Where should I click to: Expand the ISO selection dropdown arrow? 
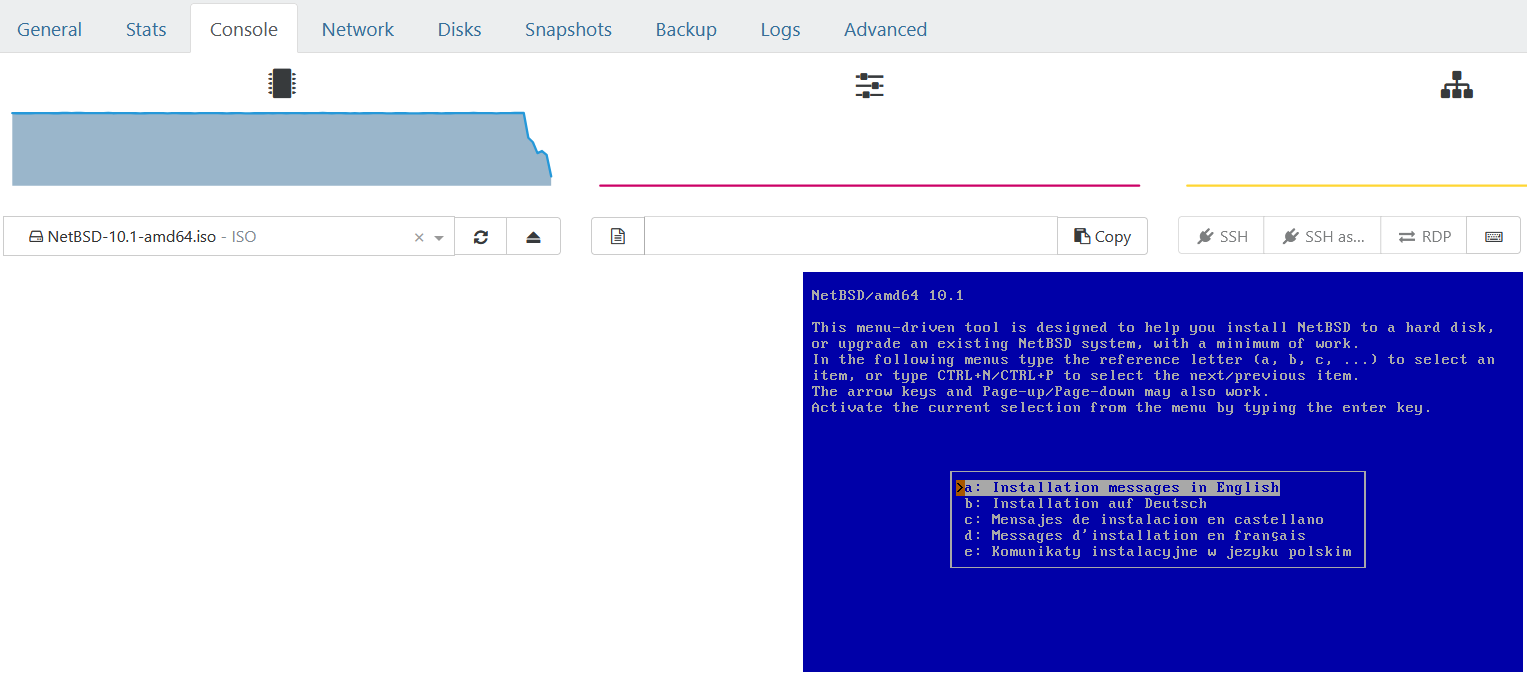439,238
